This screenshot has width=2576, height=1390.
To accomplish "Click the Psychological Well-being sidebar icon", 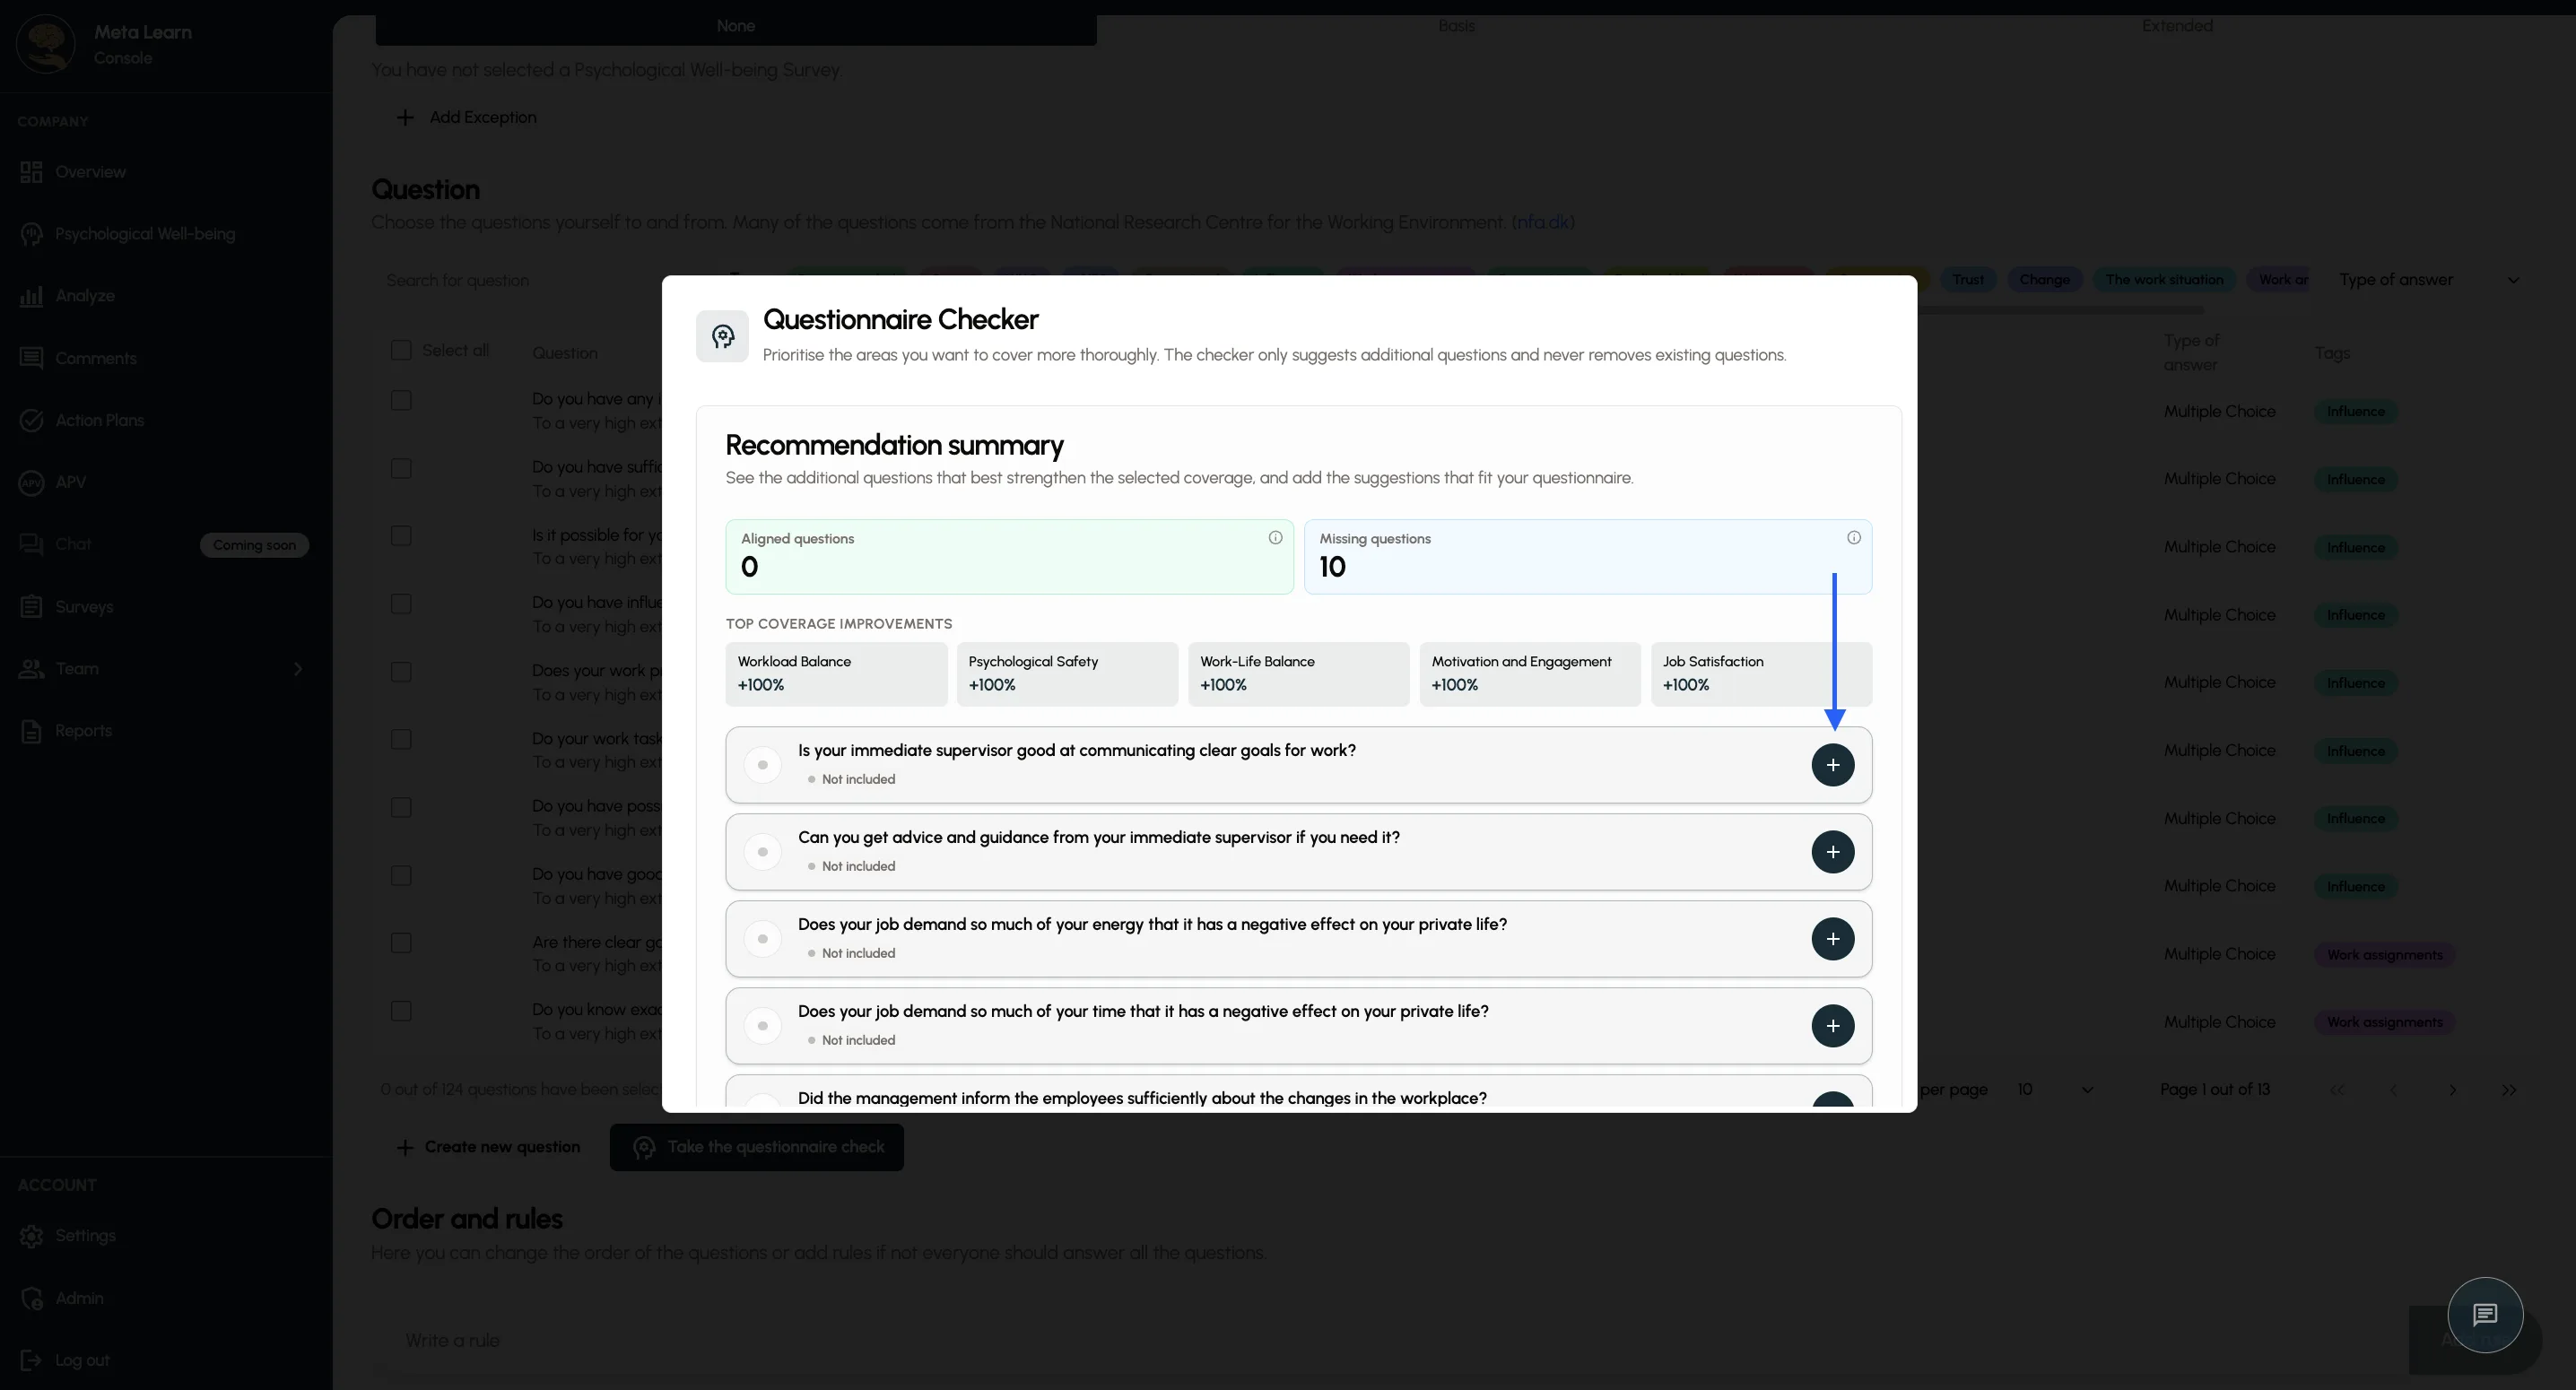I will (31, 234).
